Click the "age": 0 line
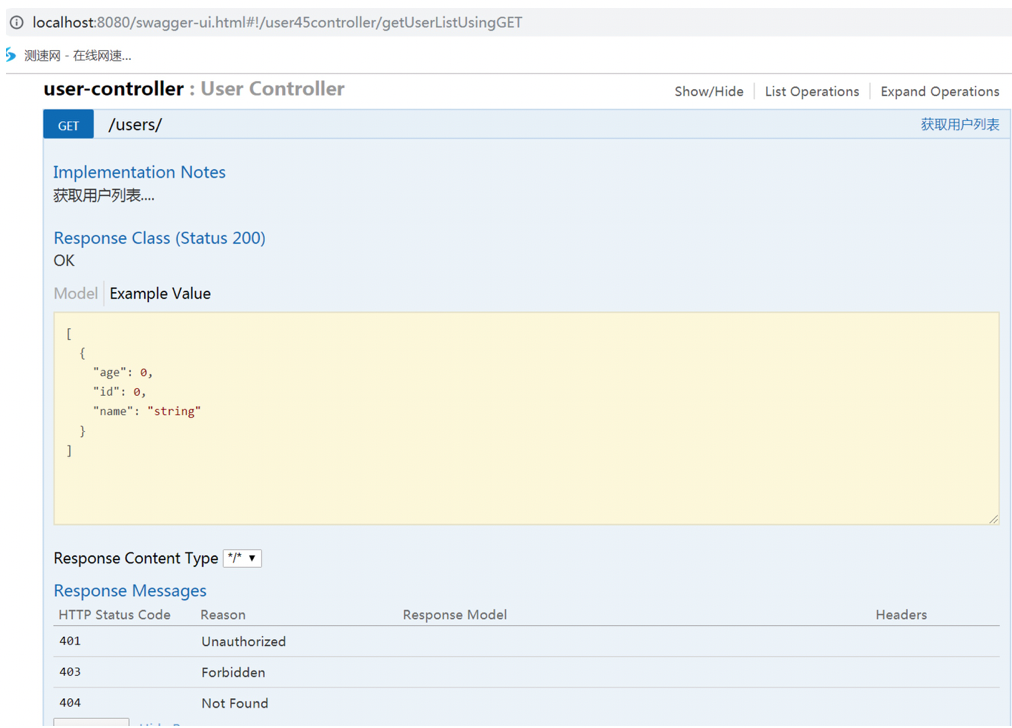 (x=123, y=372)
